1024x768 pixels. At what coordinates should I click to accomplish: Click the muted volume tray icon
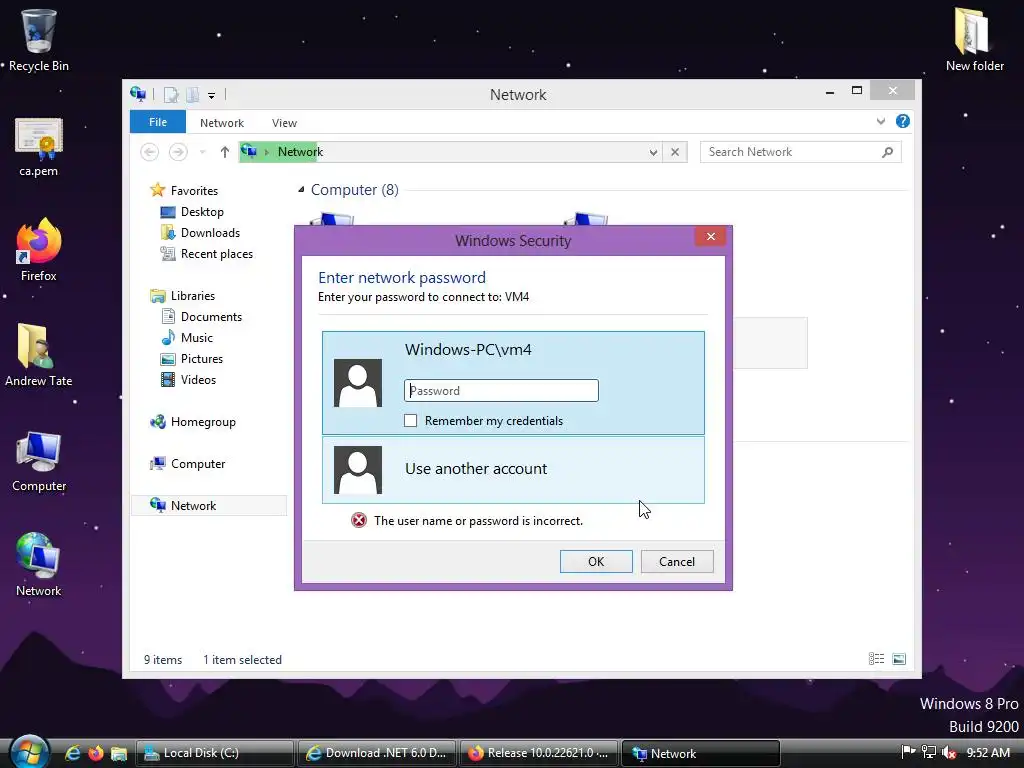pyautogui.click(x=949, y=752)
